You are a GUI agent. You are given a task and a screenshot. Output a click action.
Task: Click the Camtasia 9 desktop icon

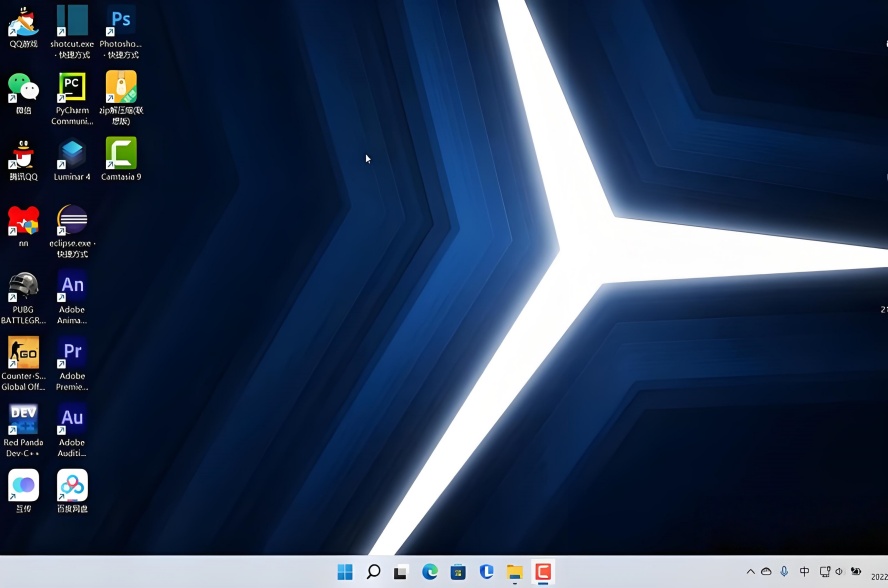click(x=121, y=154)
